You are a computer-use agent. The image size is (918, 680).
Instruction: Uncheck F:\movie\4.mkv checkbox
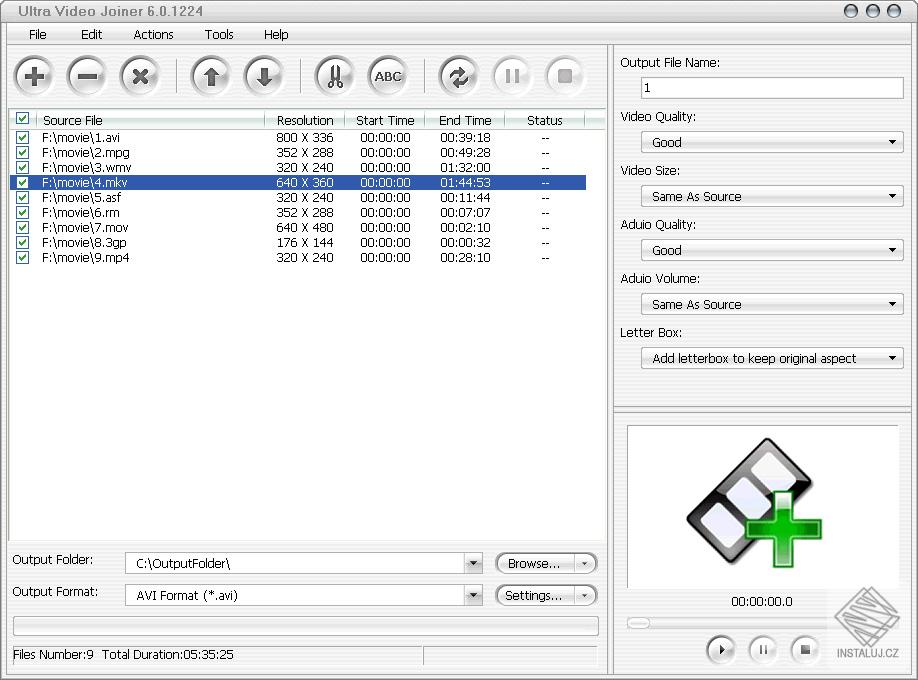(22, 182)
